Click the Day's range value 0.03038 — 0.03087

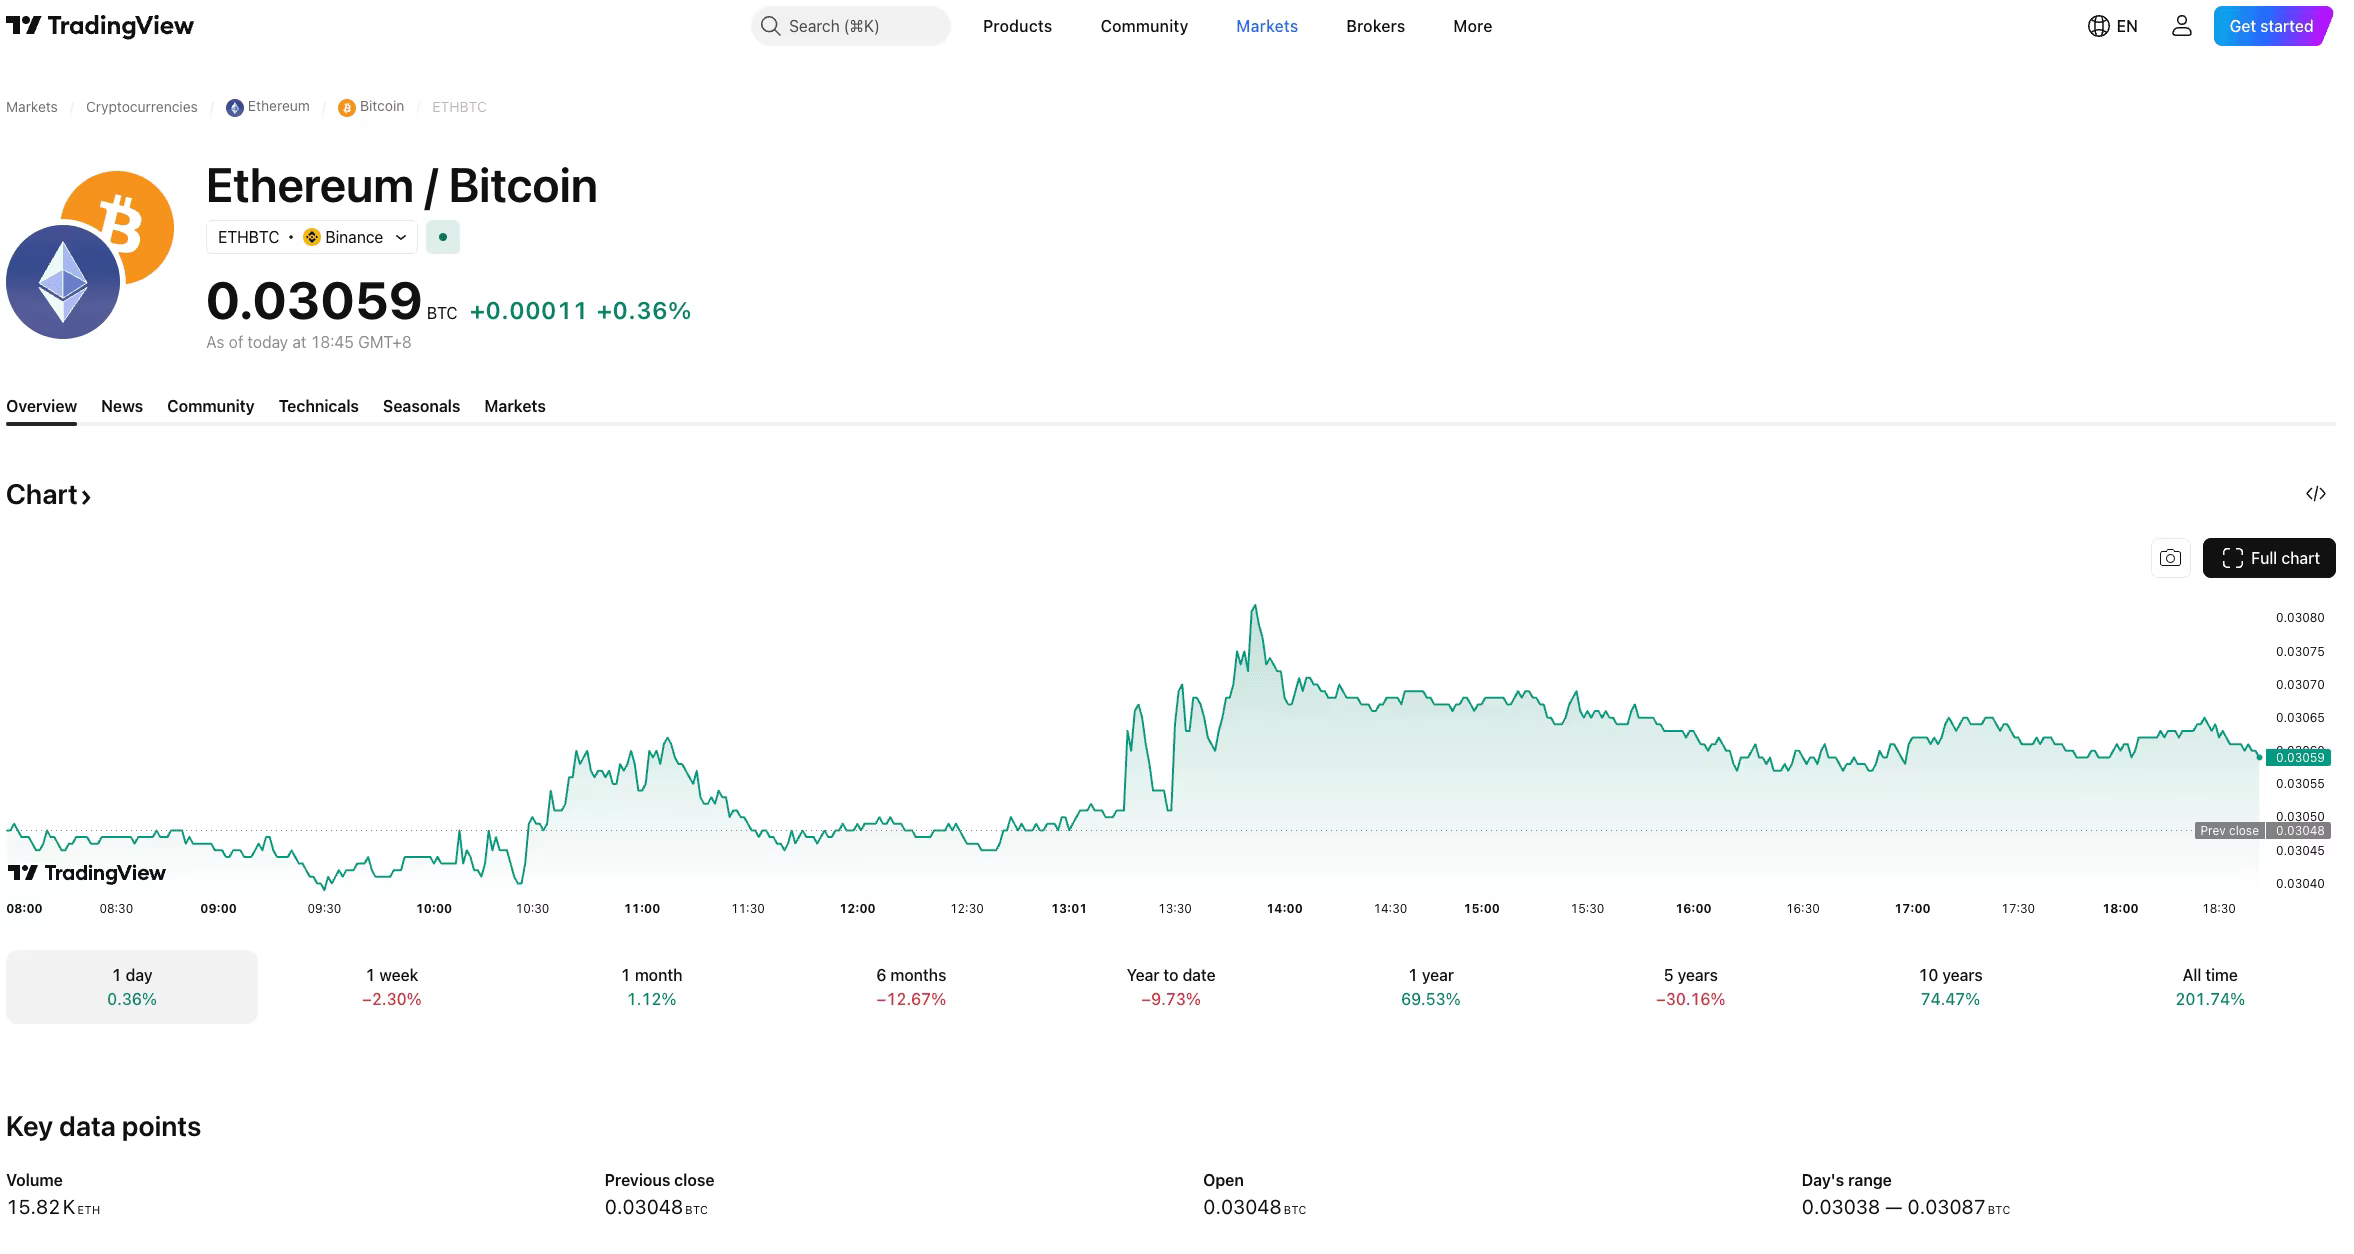point(1905,1207)
